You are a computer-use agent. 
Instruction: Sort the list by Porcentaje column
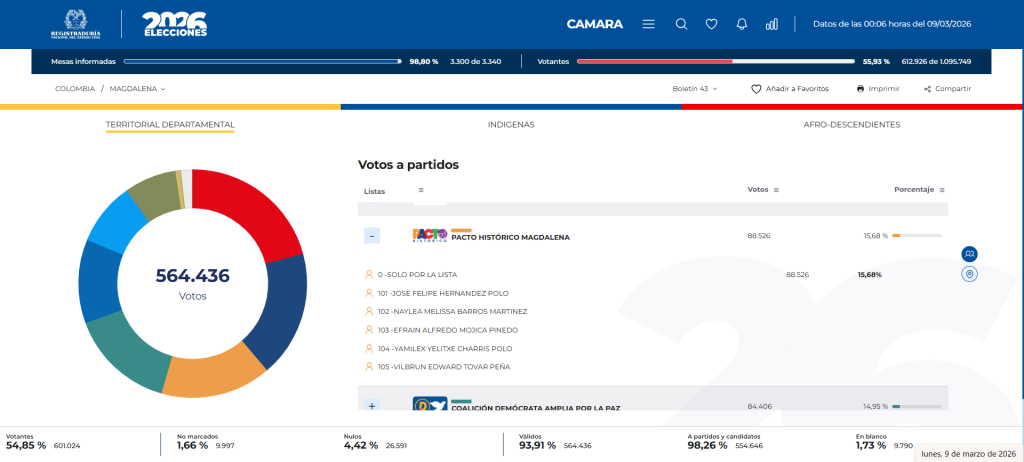[x=942, y=190]
